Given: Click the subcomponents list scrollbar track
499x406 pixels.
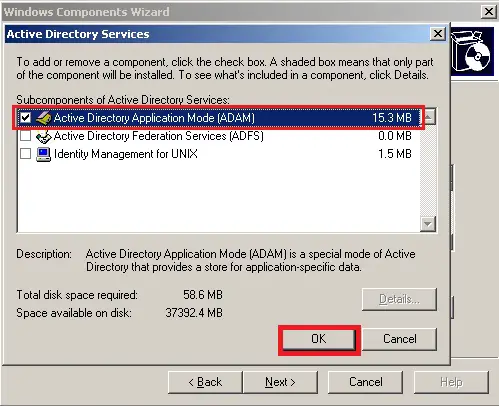Looking at the screenshot, I should [x=428, y=171].
